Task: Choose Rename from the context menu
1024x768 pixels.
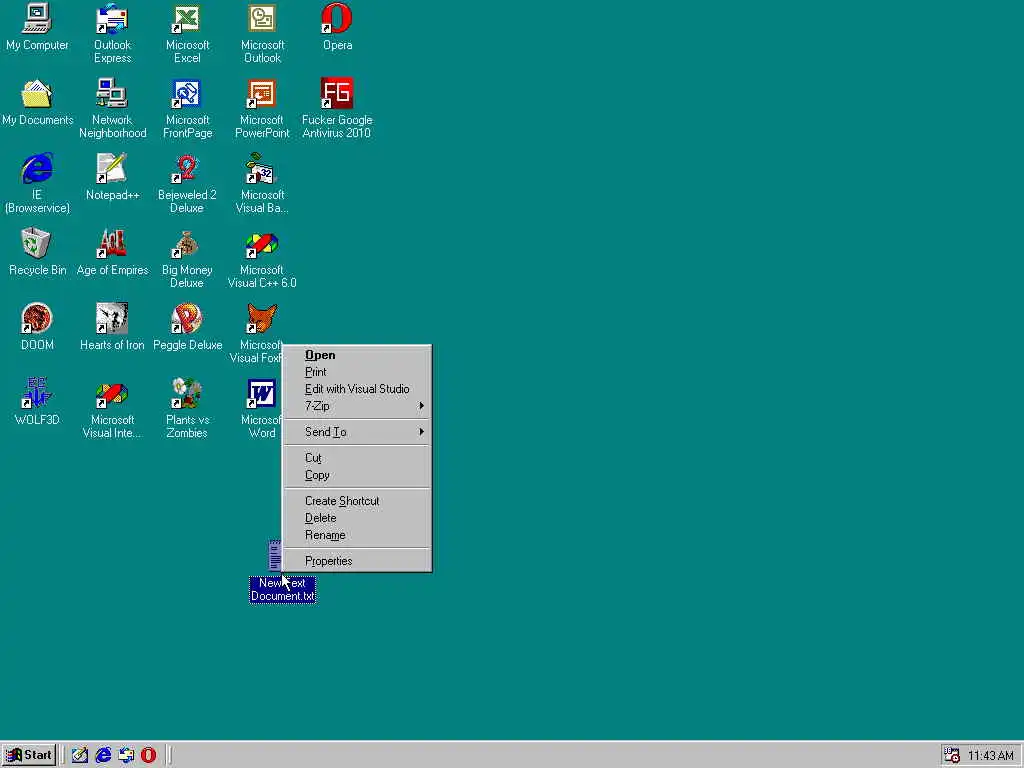Action: 357,536
